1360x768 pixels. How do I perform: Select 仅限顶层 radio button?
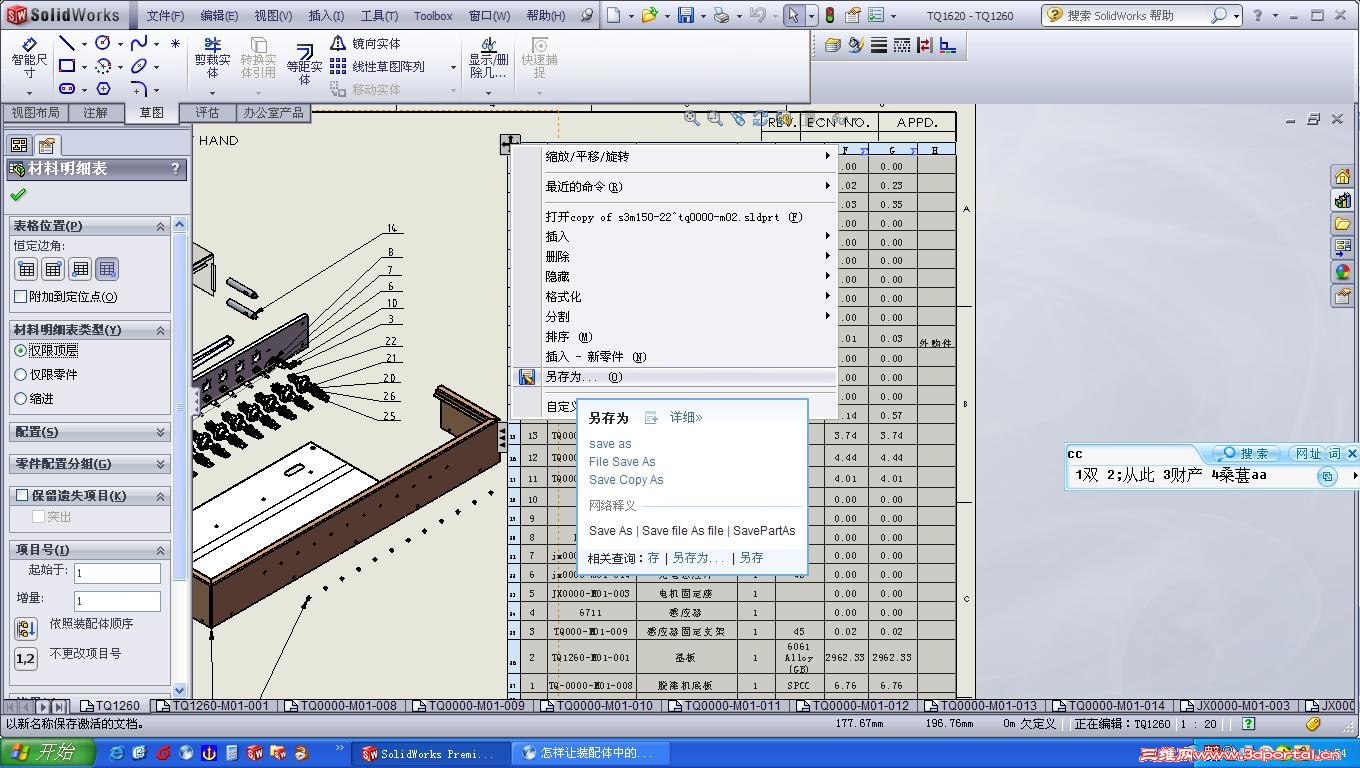point(20,351)
